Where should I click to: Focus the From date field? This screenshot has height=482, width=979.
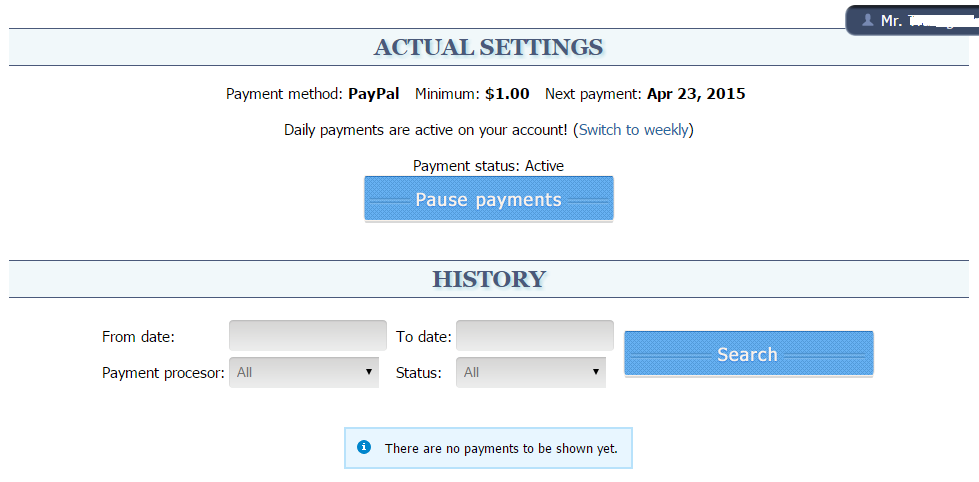coord(308,336)
